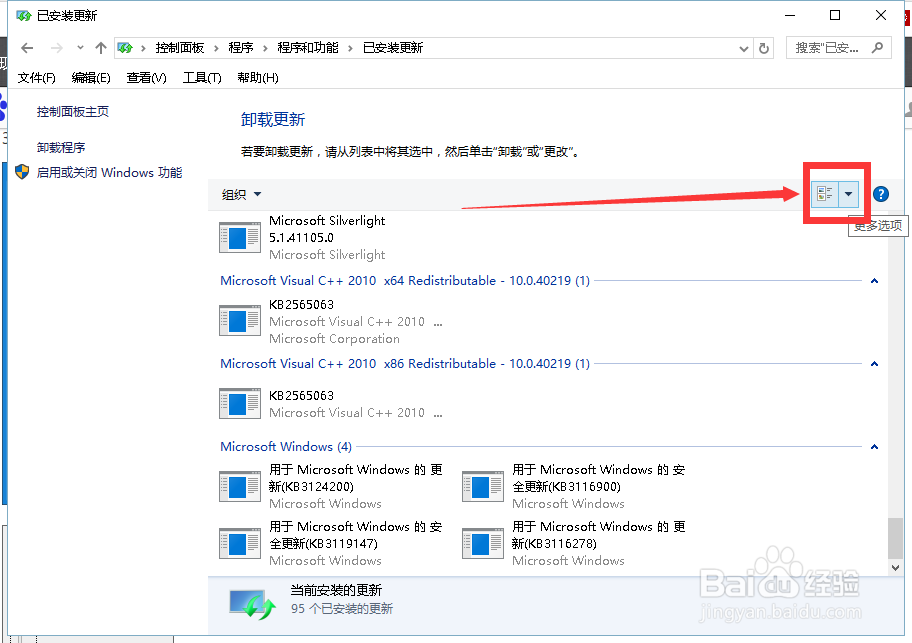The height and width of the screenshot is (643, 912).
Task: Click the search box for 已安装更新
Action: click(839, 48)
